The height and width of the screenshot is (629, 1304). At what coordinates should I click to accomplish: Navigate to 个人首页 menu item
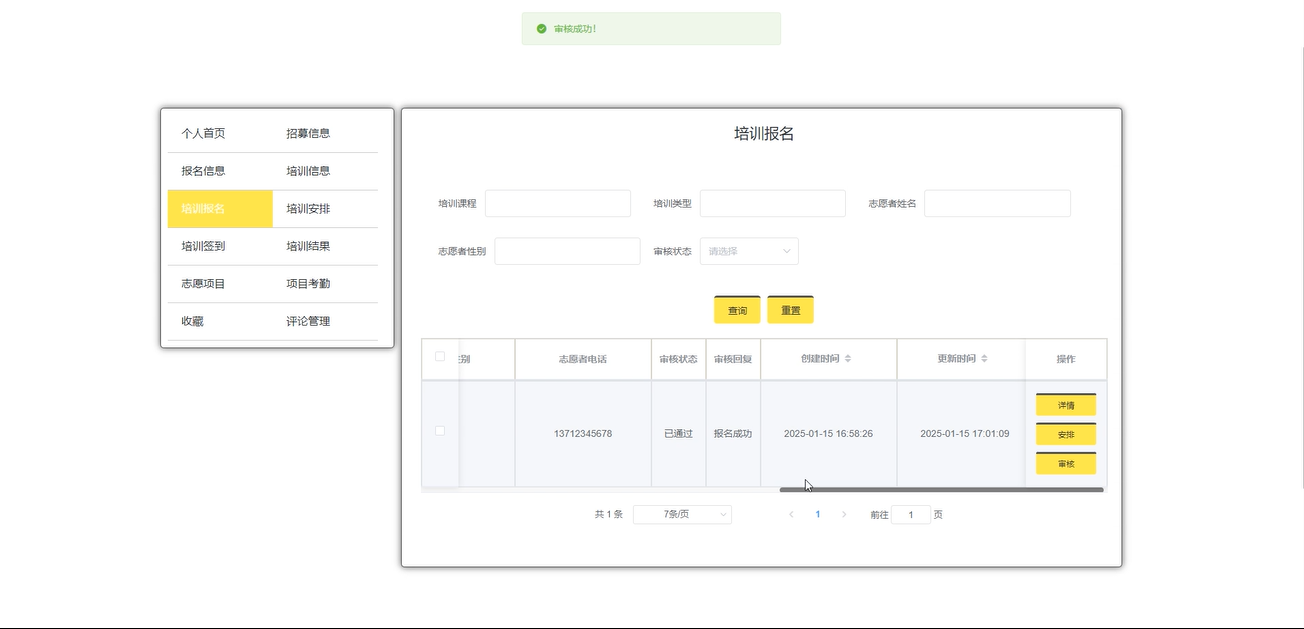point(203,133)
